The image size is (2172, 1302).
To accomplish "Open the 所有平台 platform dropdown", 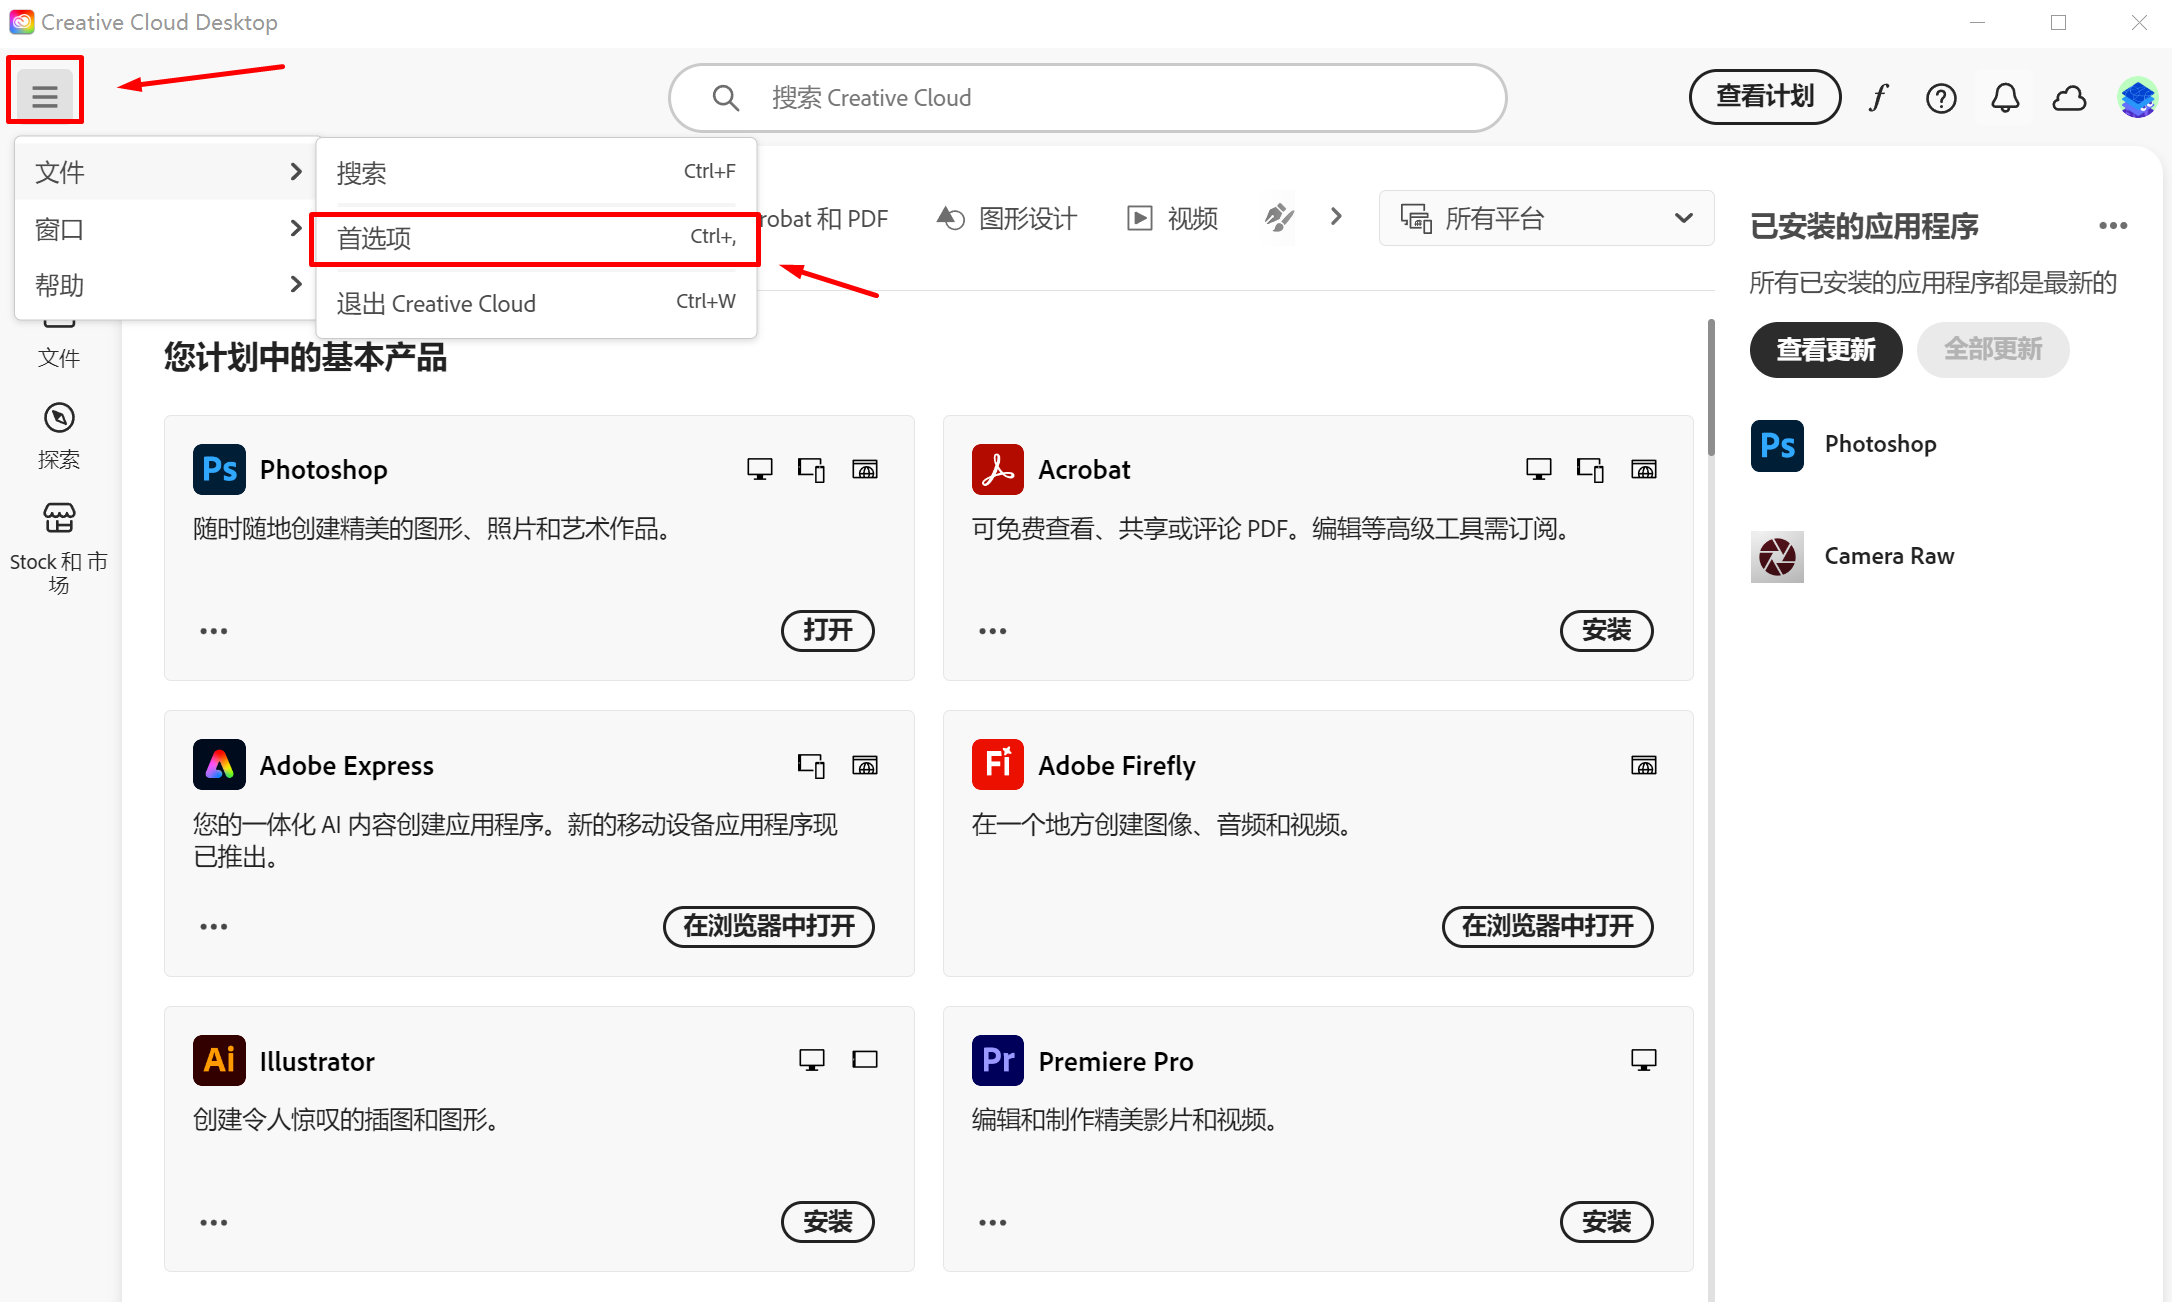I will point(1546,218).
